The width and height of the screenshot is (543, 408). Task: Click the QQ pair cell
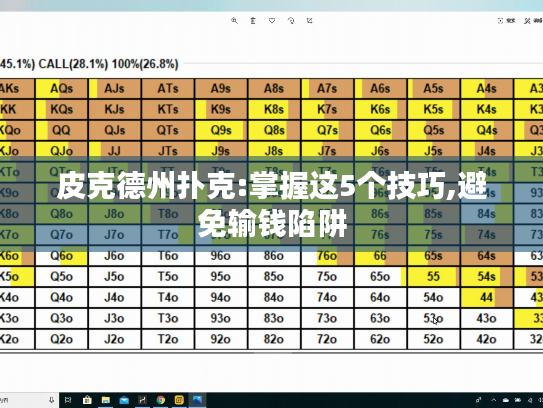pyautogui.click(x=62, y=130)
